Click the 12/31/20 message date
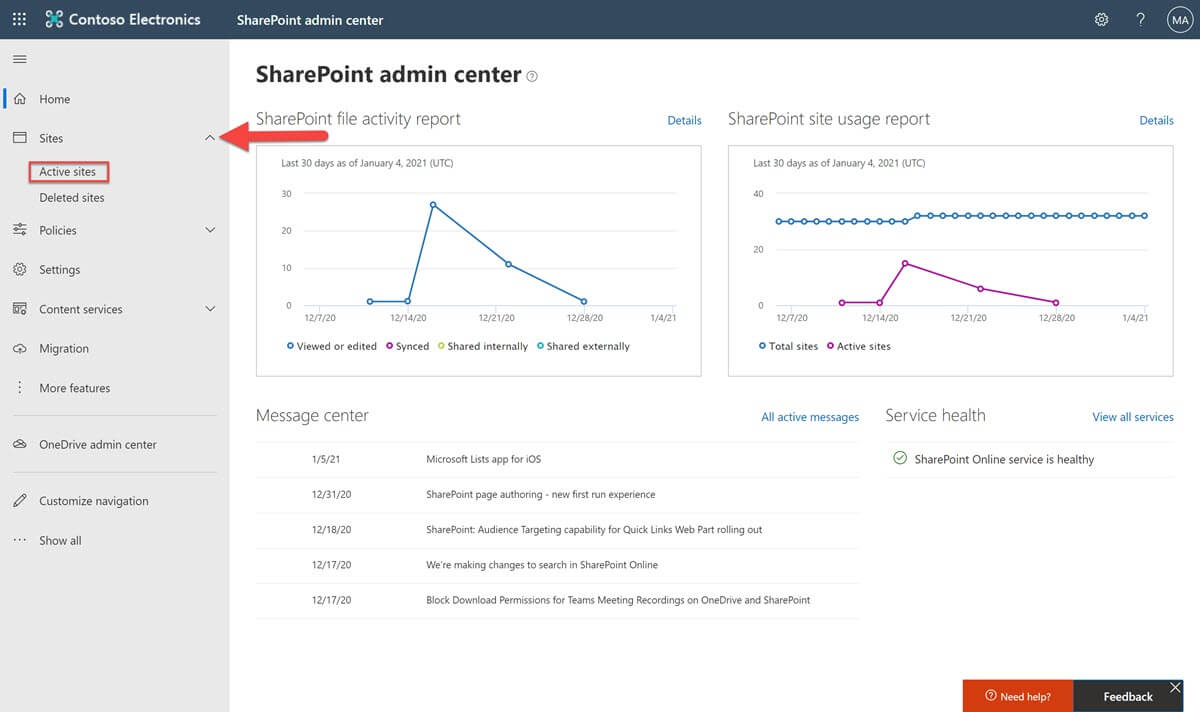The width and height of the screenshot is (1200, 712). point(331,494)
